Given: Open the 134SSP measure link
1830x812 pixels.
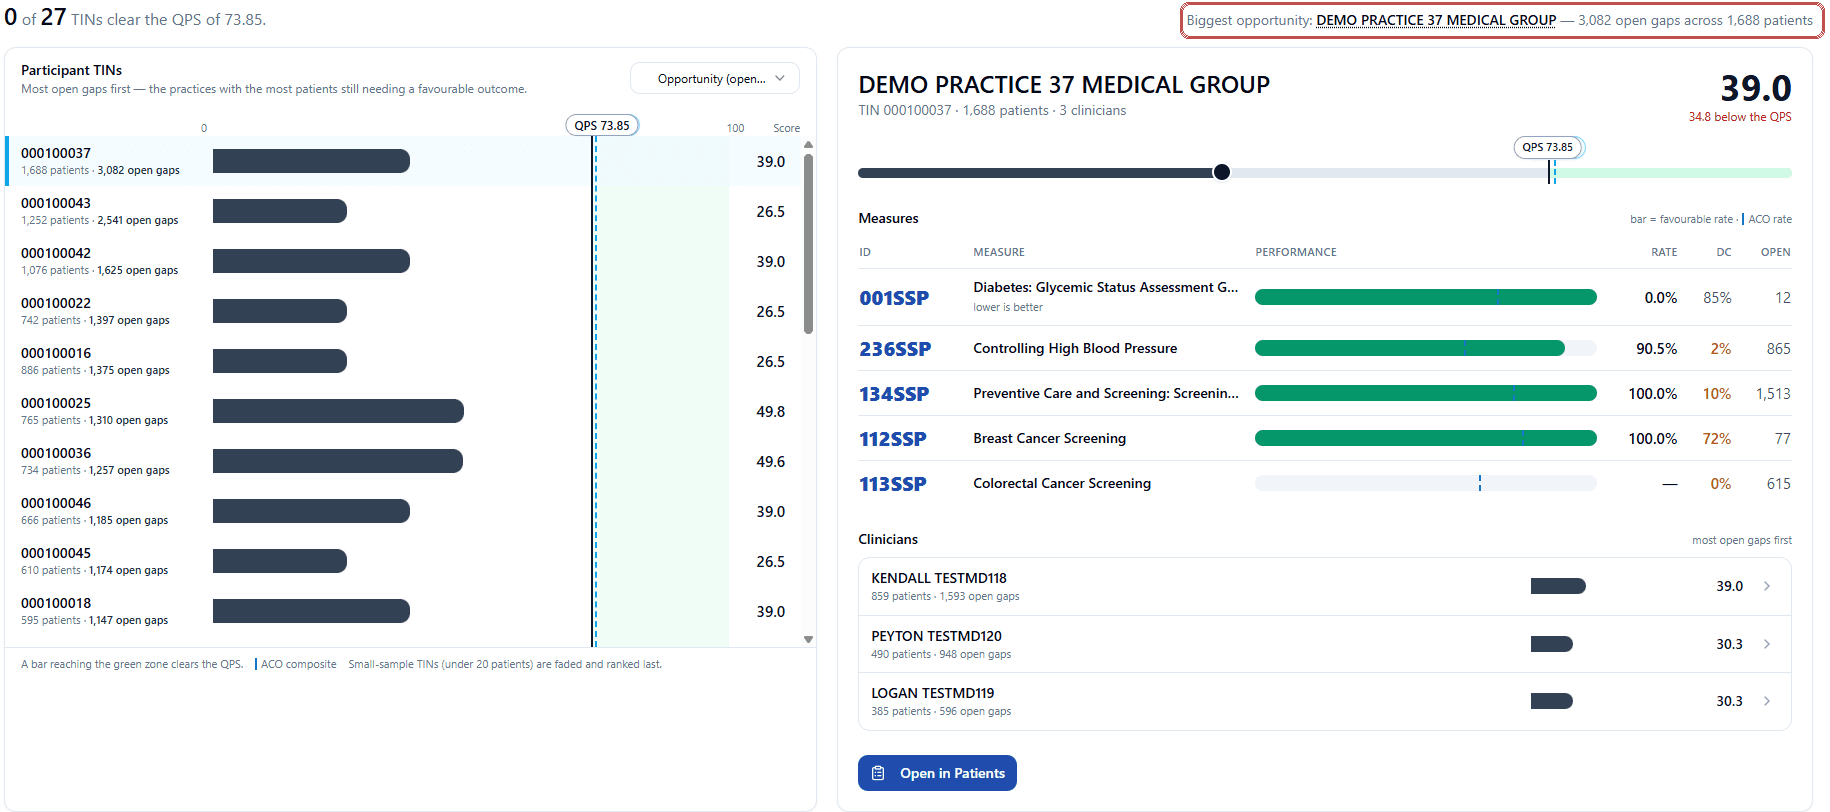Looking at the screenshot, I should click(x=894, y=394).
